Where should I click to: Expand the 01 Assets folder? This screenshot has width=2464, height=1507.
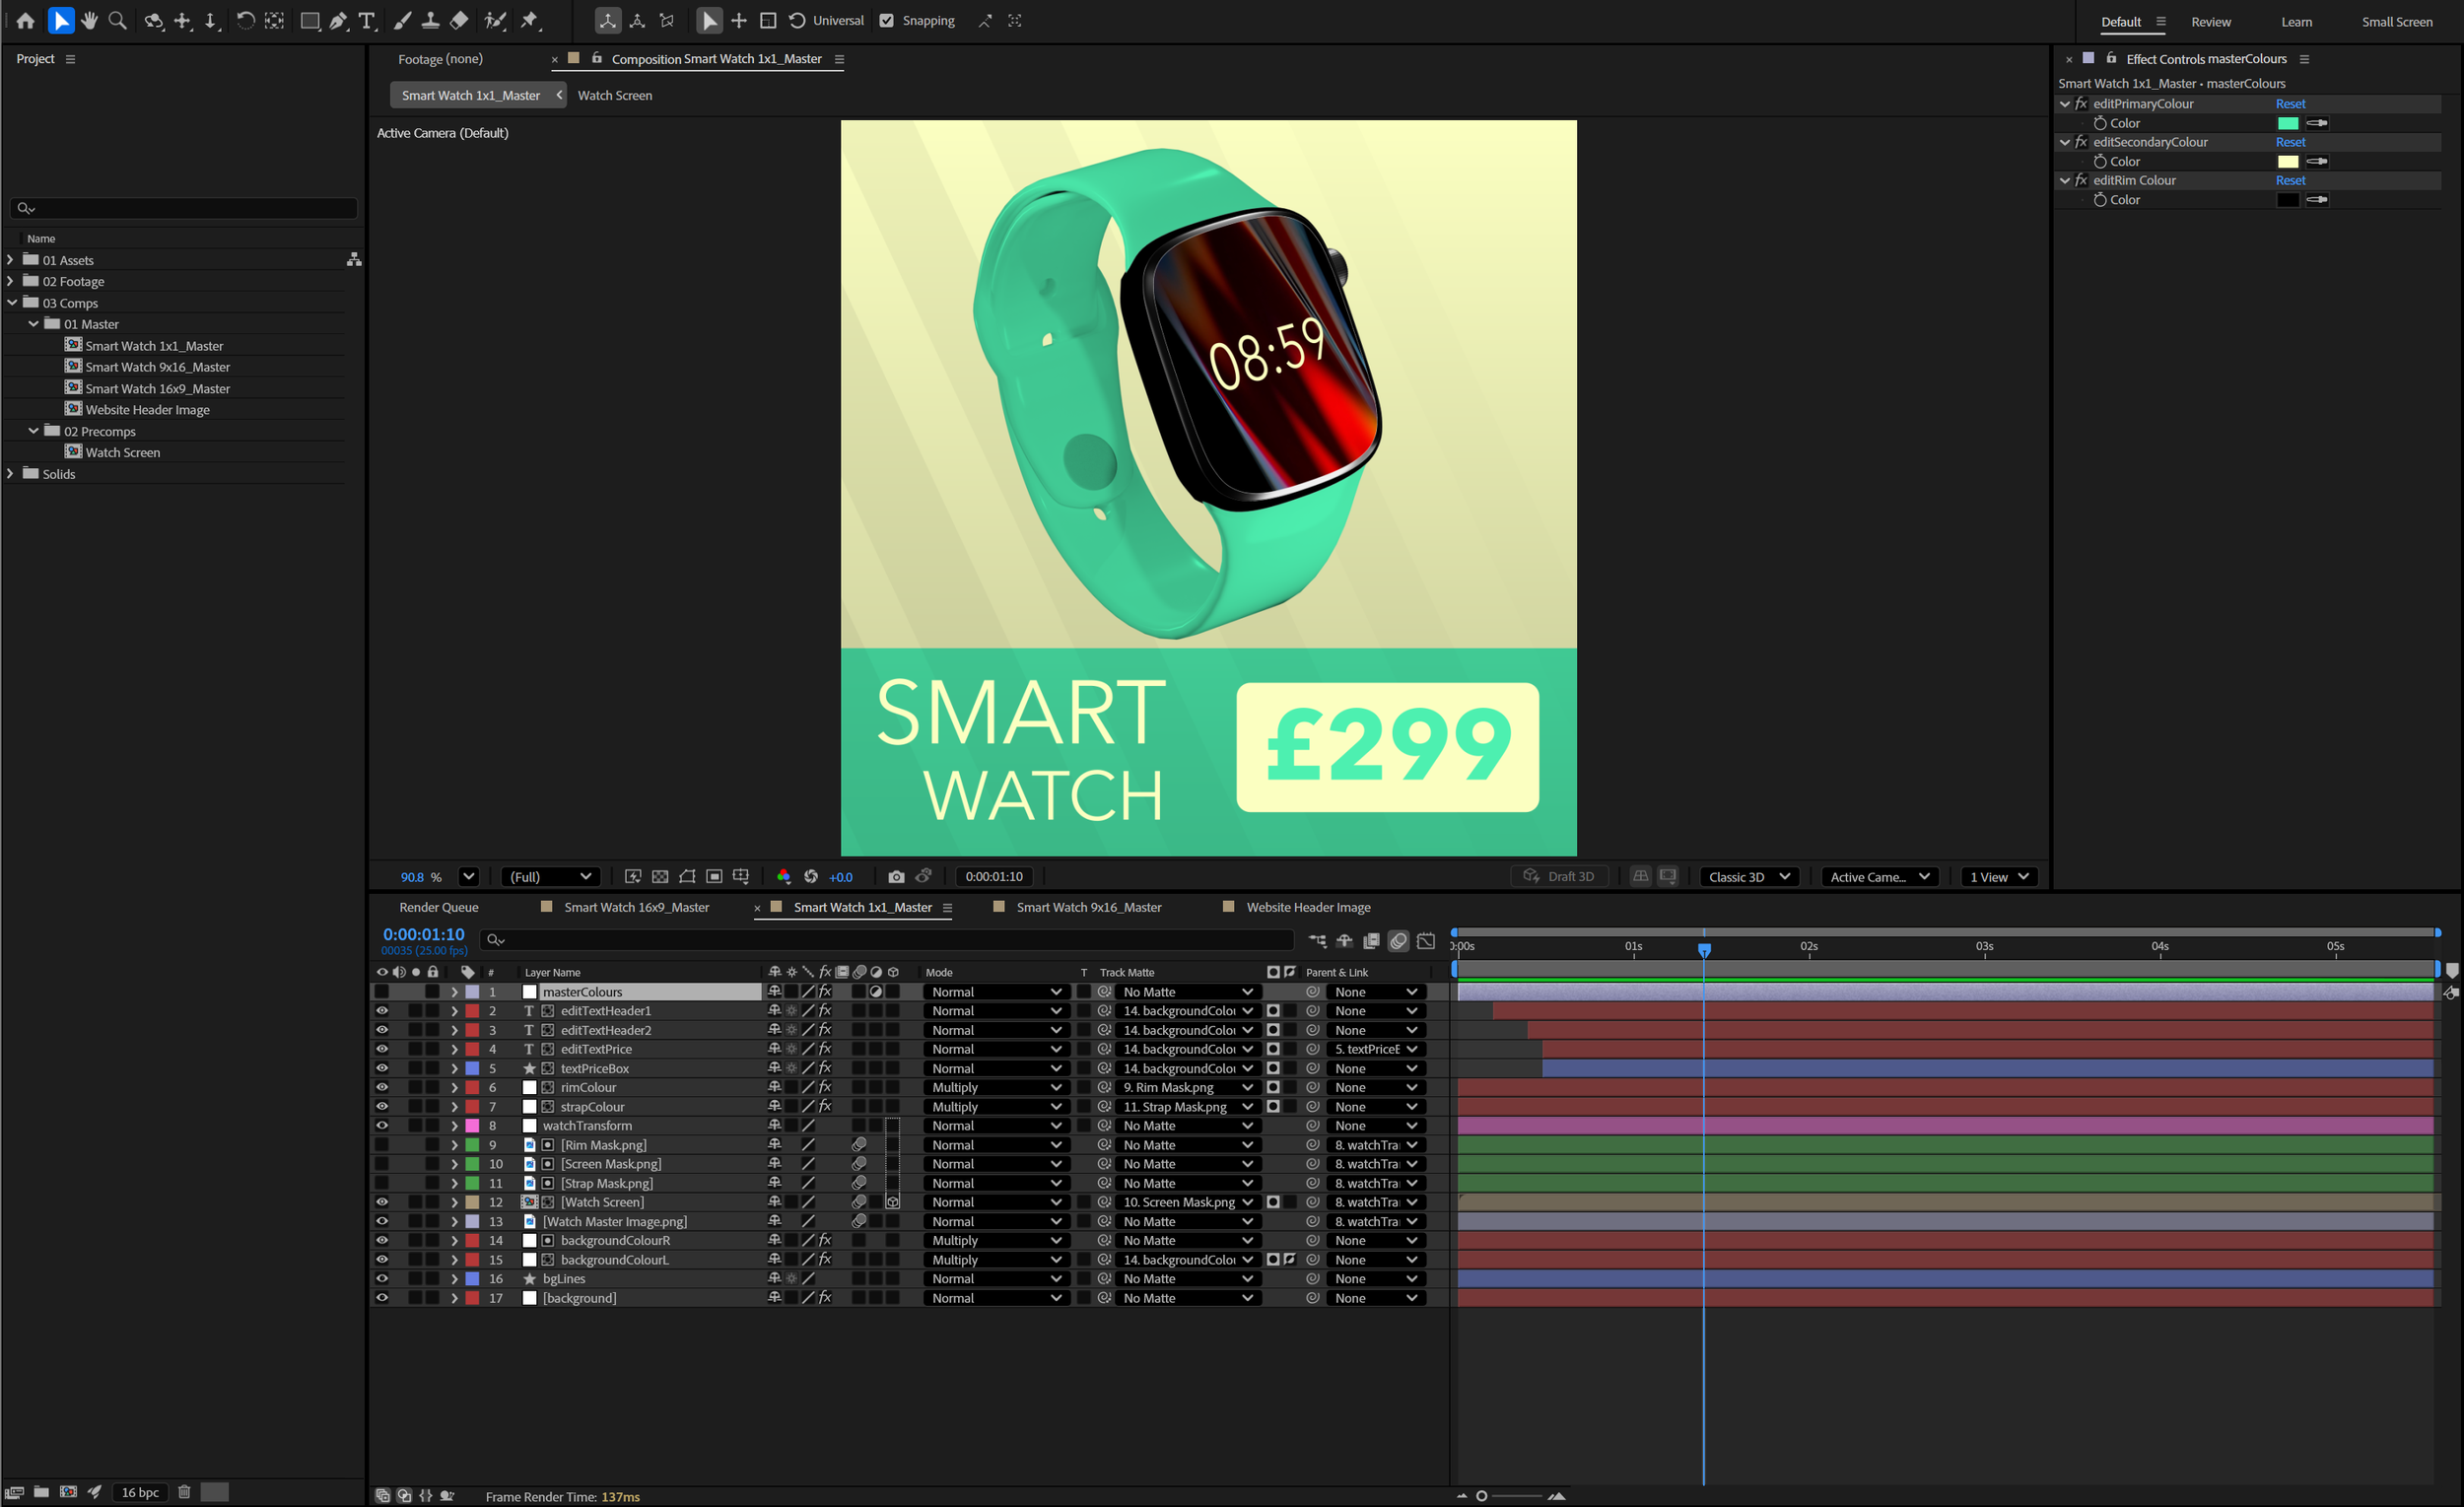point(11,259)
